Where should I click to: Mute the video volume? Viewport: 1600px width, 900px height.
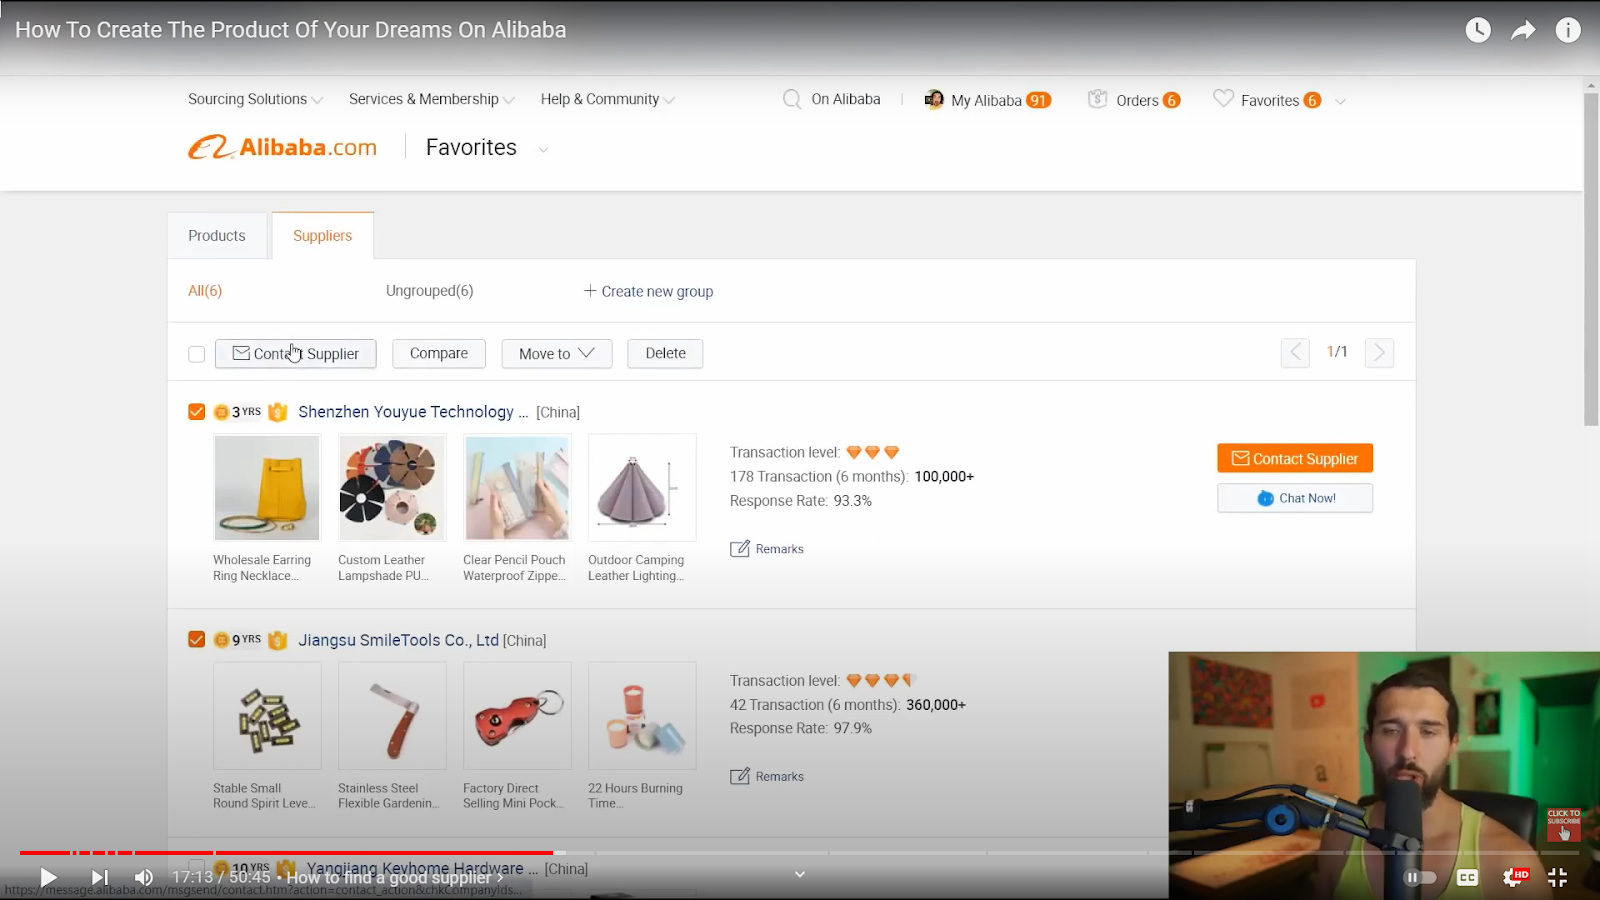point(144,877)
